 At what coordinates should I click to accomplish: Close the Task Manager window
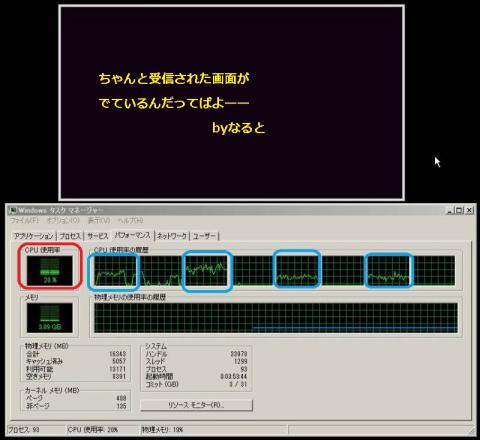469,210
